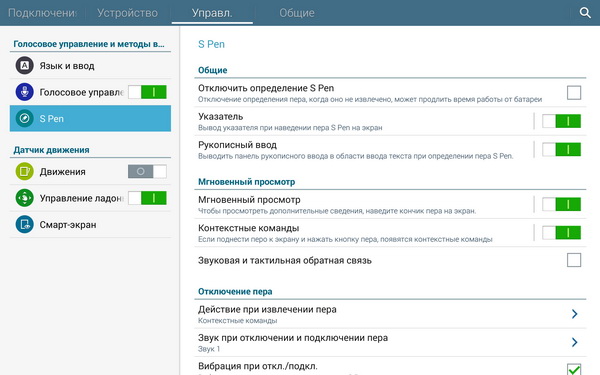
Task: Open search with the magnifier icon
Action: tap(585, 13)
